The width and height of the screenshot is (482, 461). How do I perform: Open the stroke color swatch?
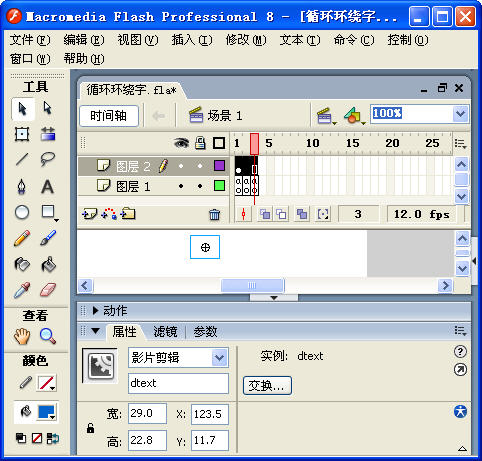tap(47, 383)
